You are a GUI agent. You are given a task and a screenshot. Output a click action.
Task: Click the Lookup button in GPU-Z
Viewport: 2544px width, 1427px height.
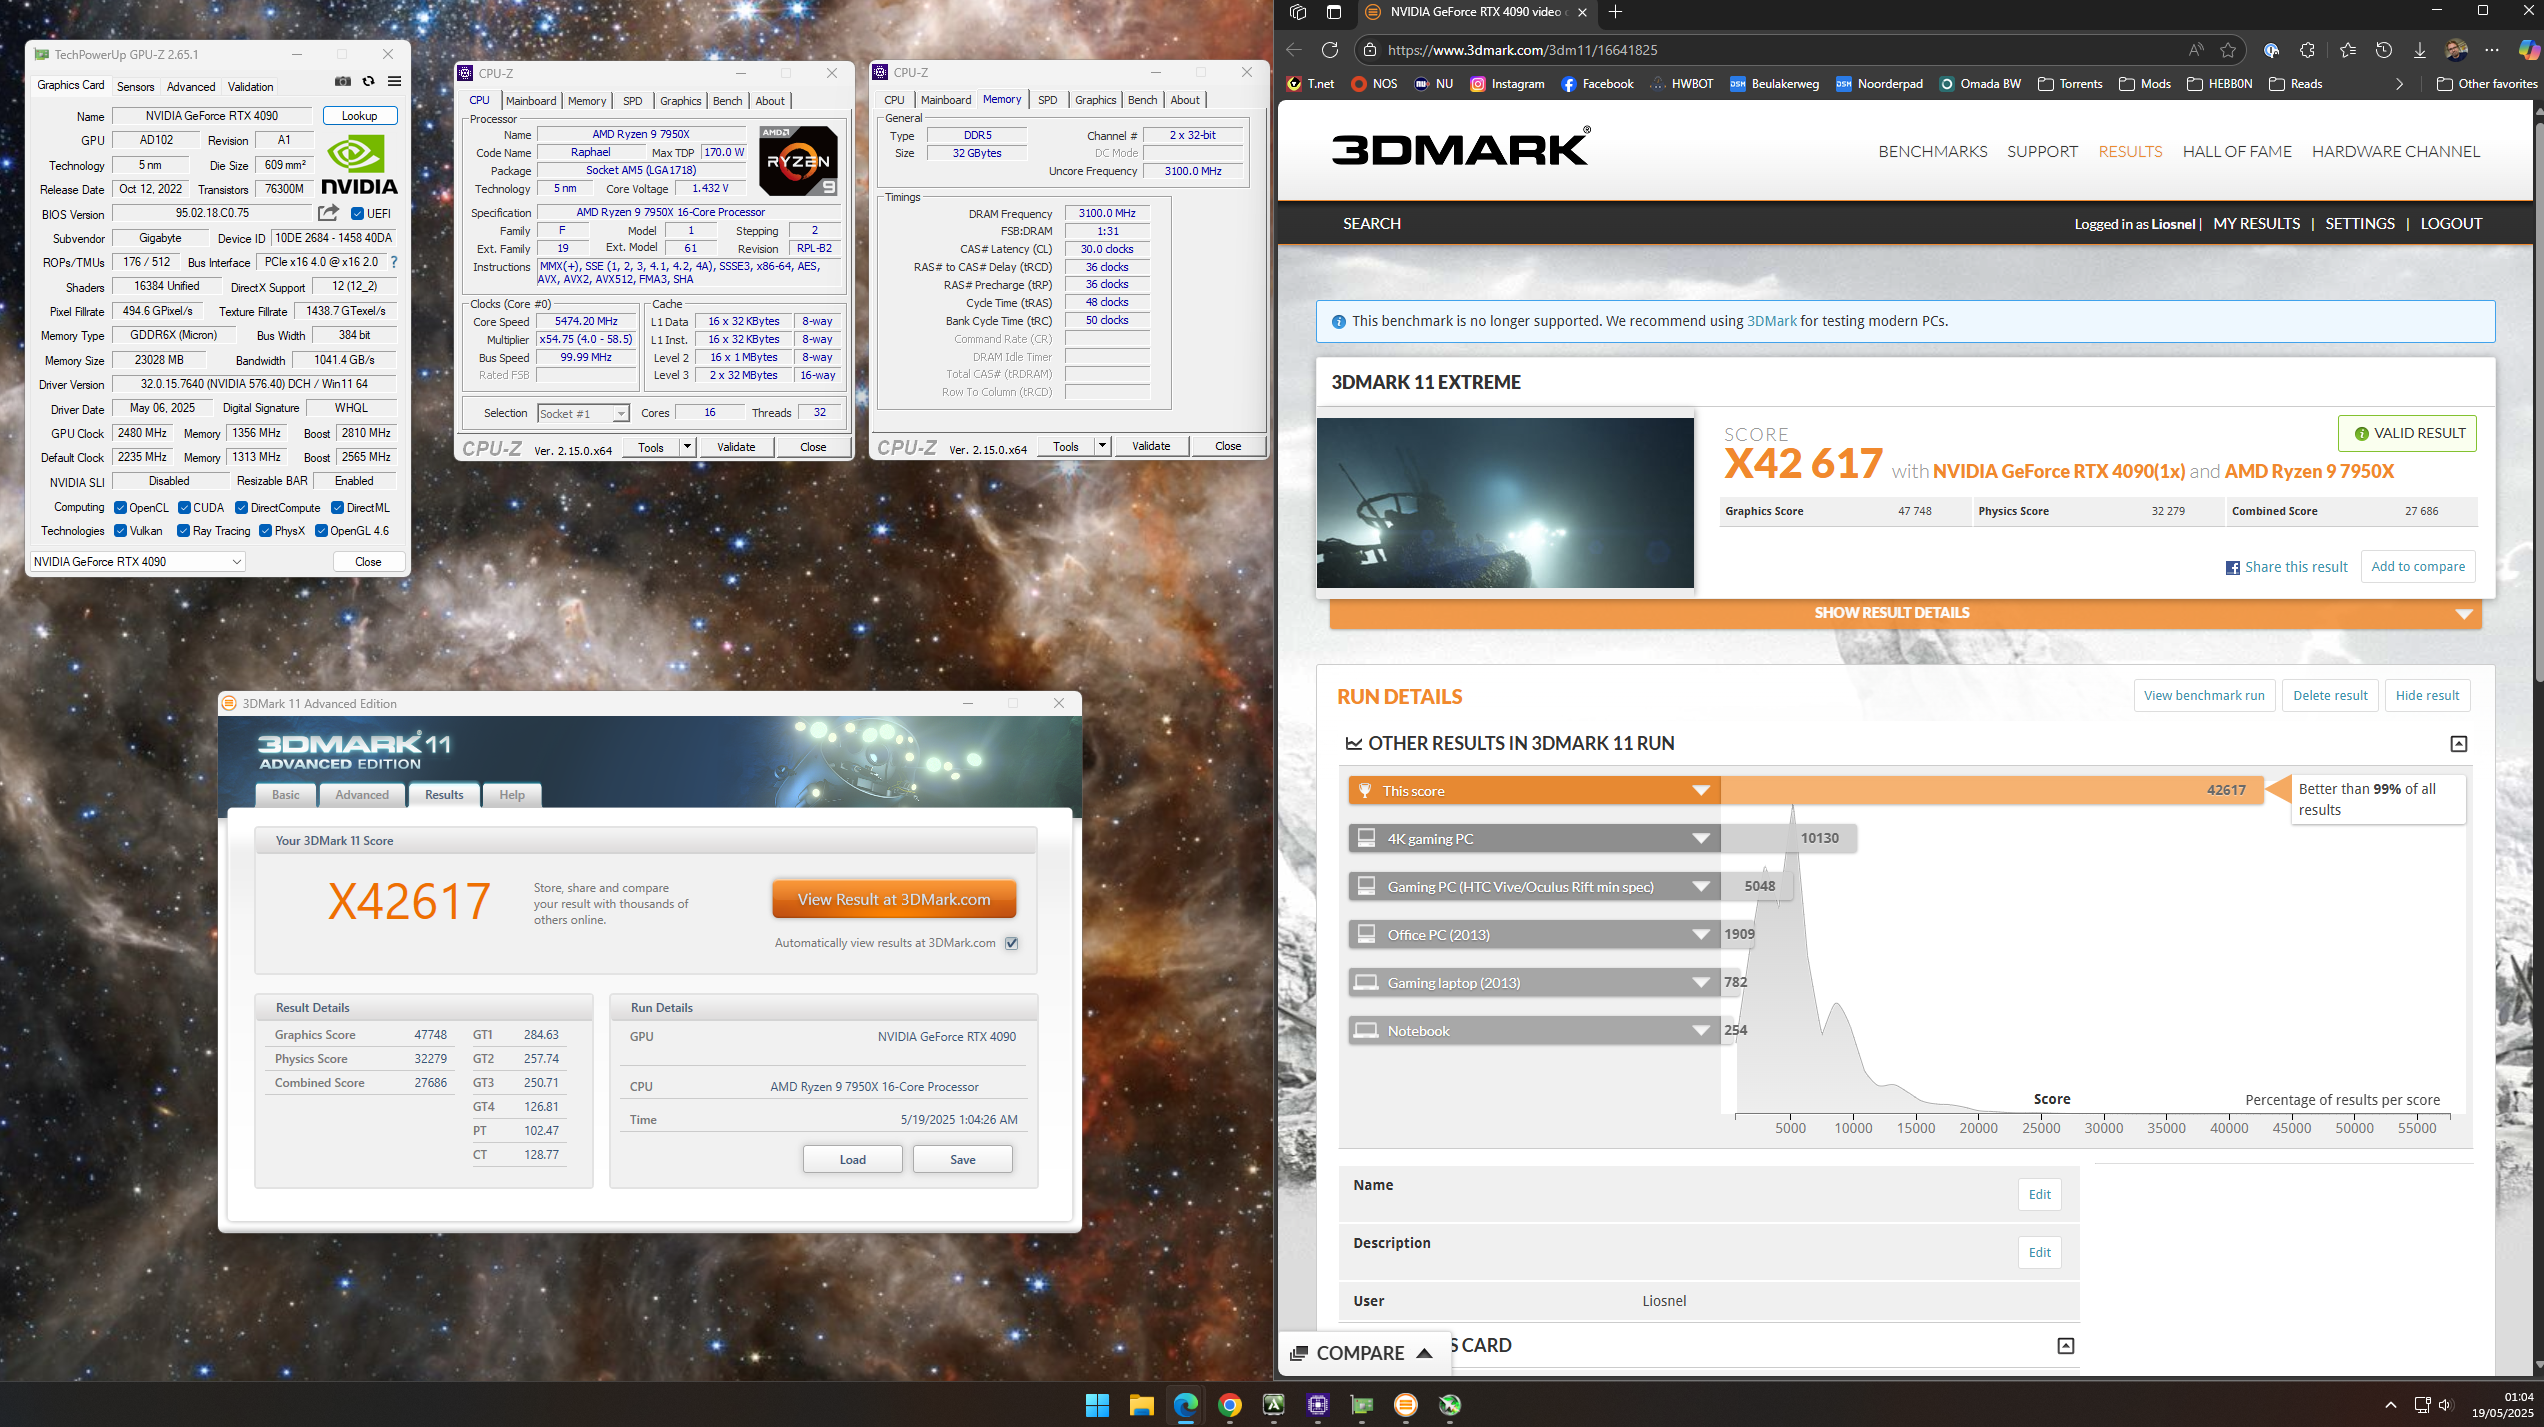pyautogui.click(x=360, y=116)
